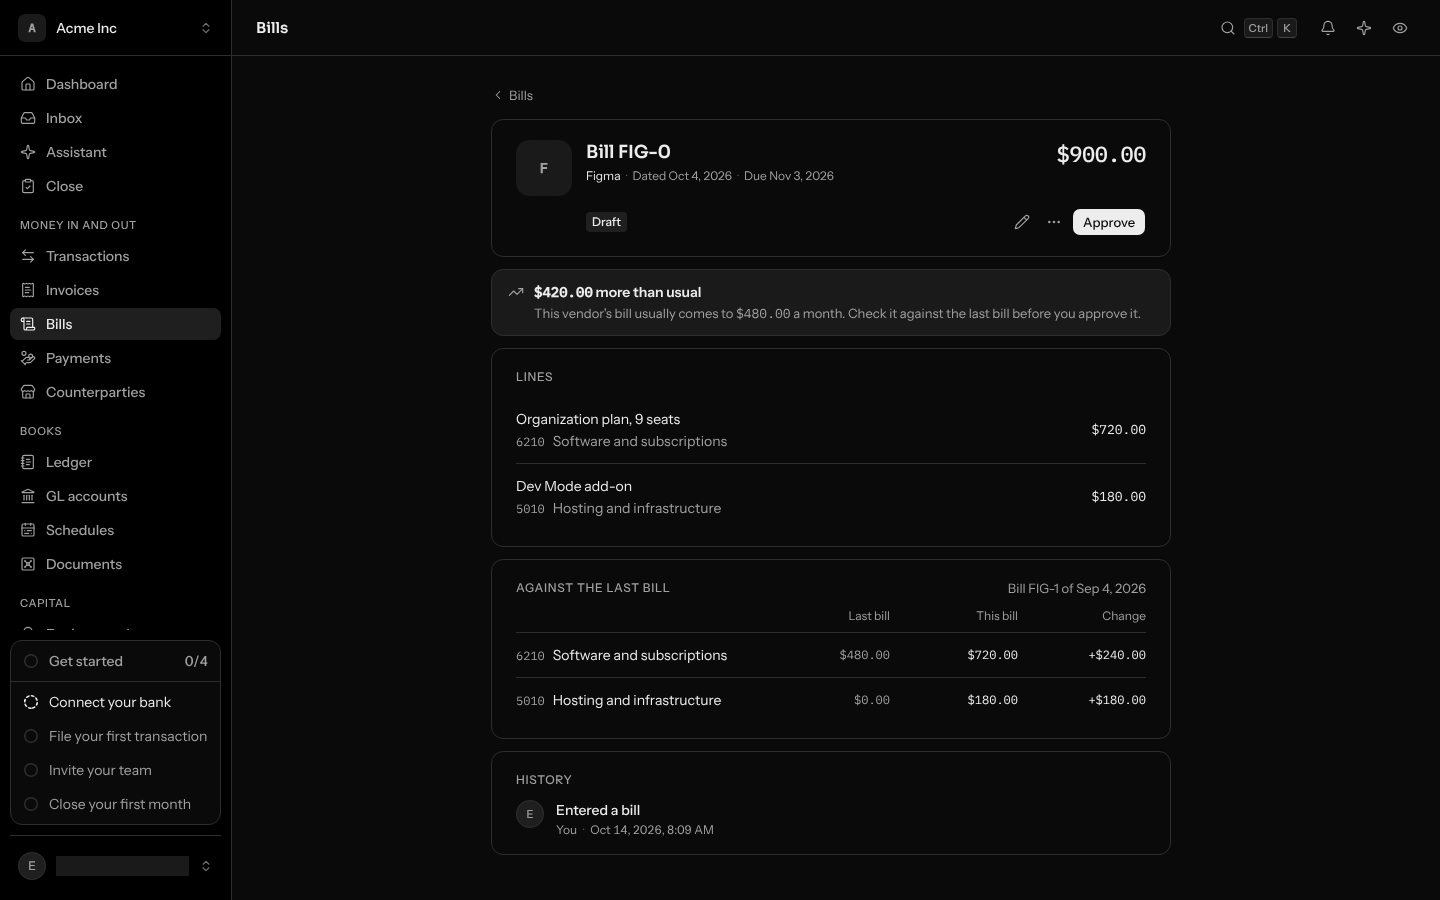Click the Transactions sidebar icon
The height and width of the screenshot is (900, 1440).
point(28,256)
